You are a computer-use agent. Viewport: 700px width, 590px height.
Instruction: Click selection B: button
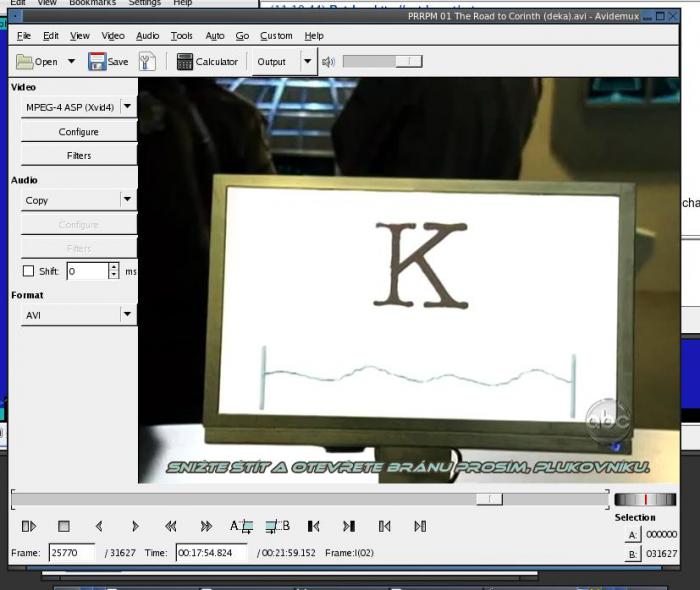[633, 554]
